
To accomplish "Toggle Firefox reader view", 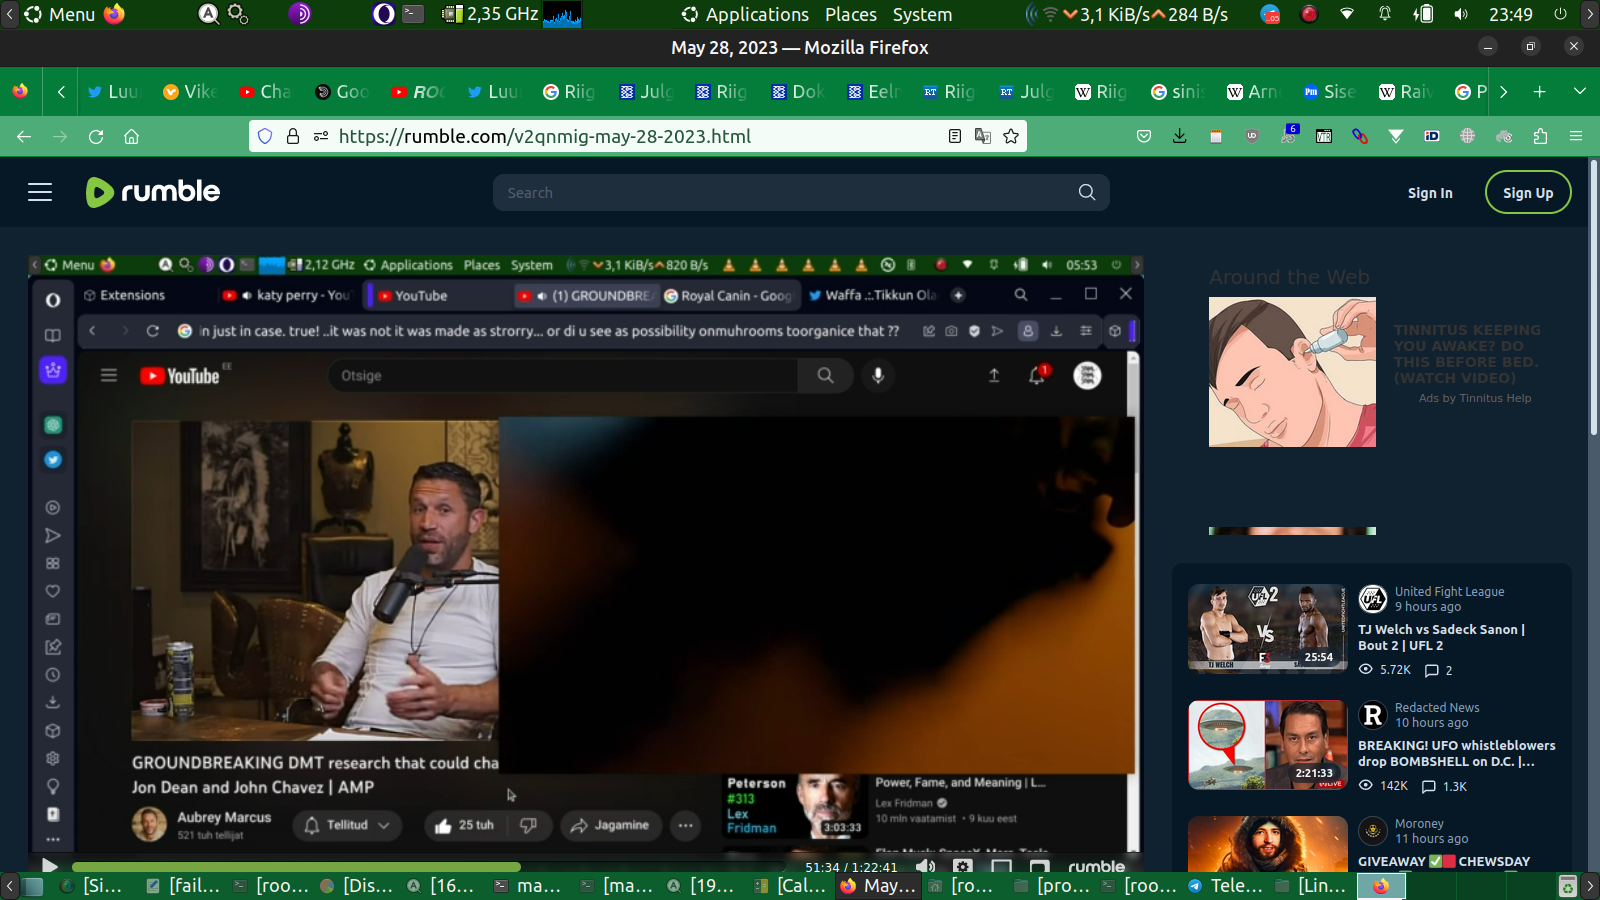I will point(955,136).
